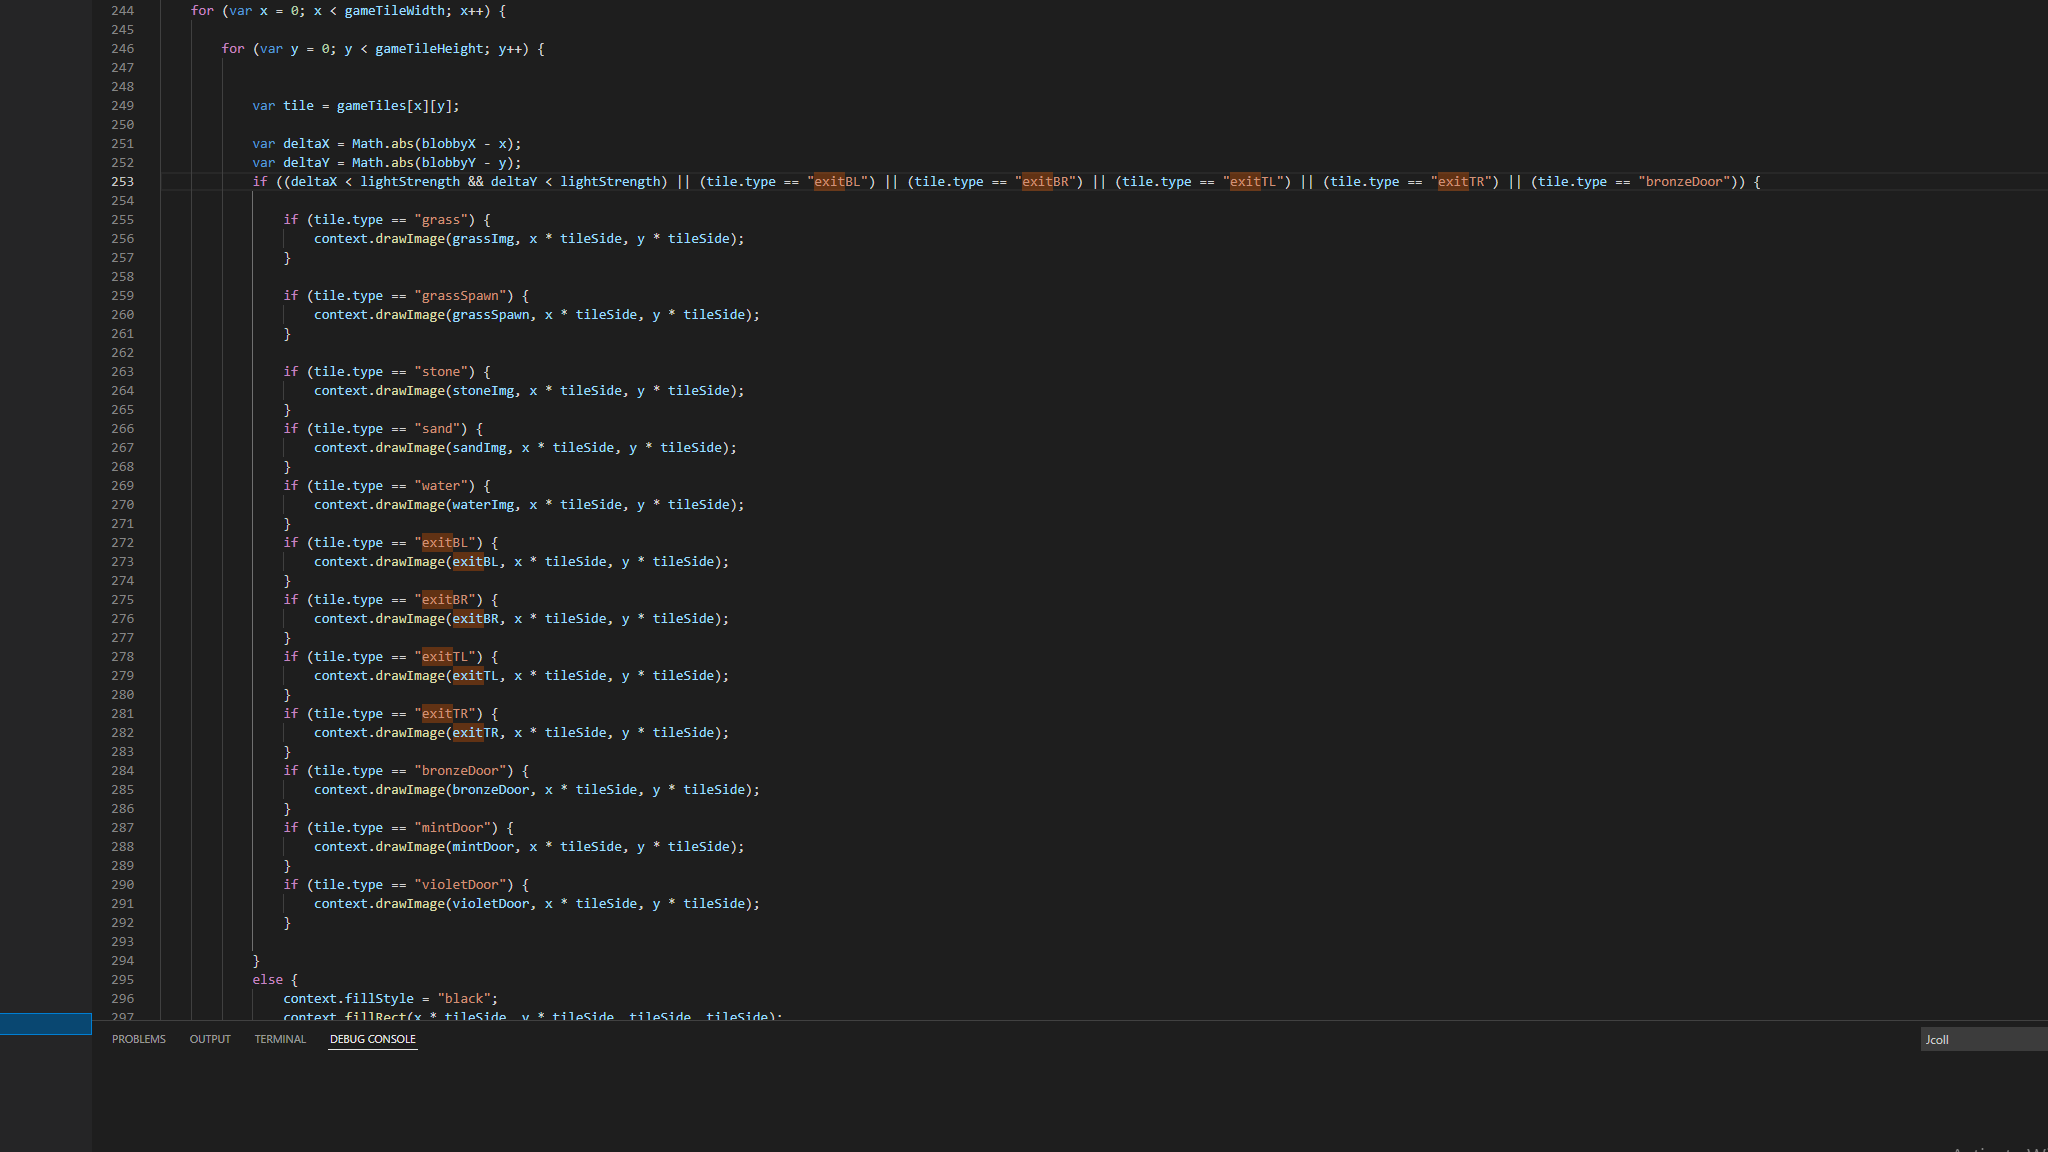Click line number 284 in the gutter
2048x1152 pixels.
[122, 771]
